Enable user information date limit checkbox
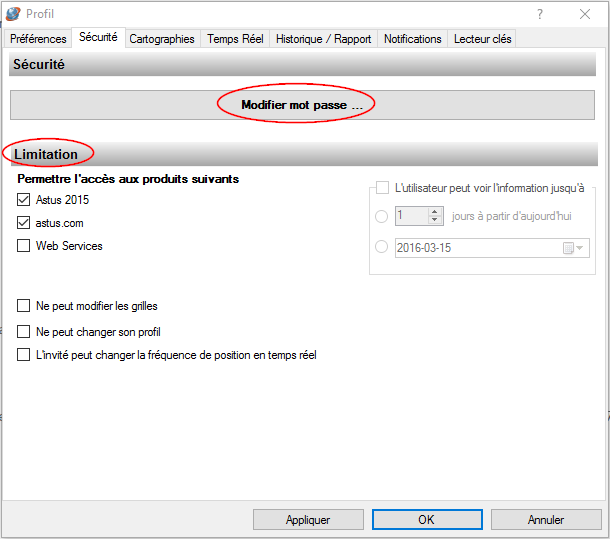Image resolution: width=610 pixels, height=539 pixels. [x=382, y=187]
